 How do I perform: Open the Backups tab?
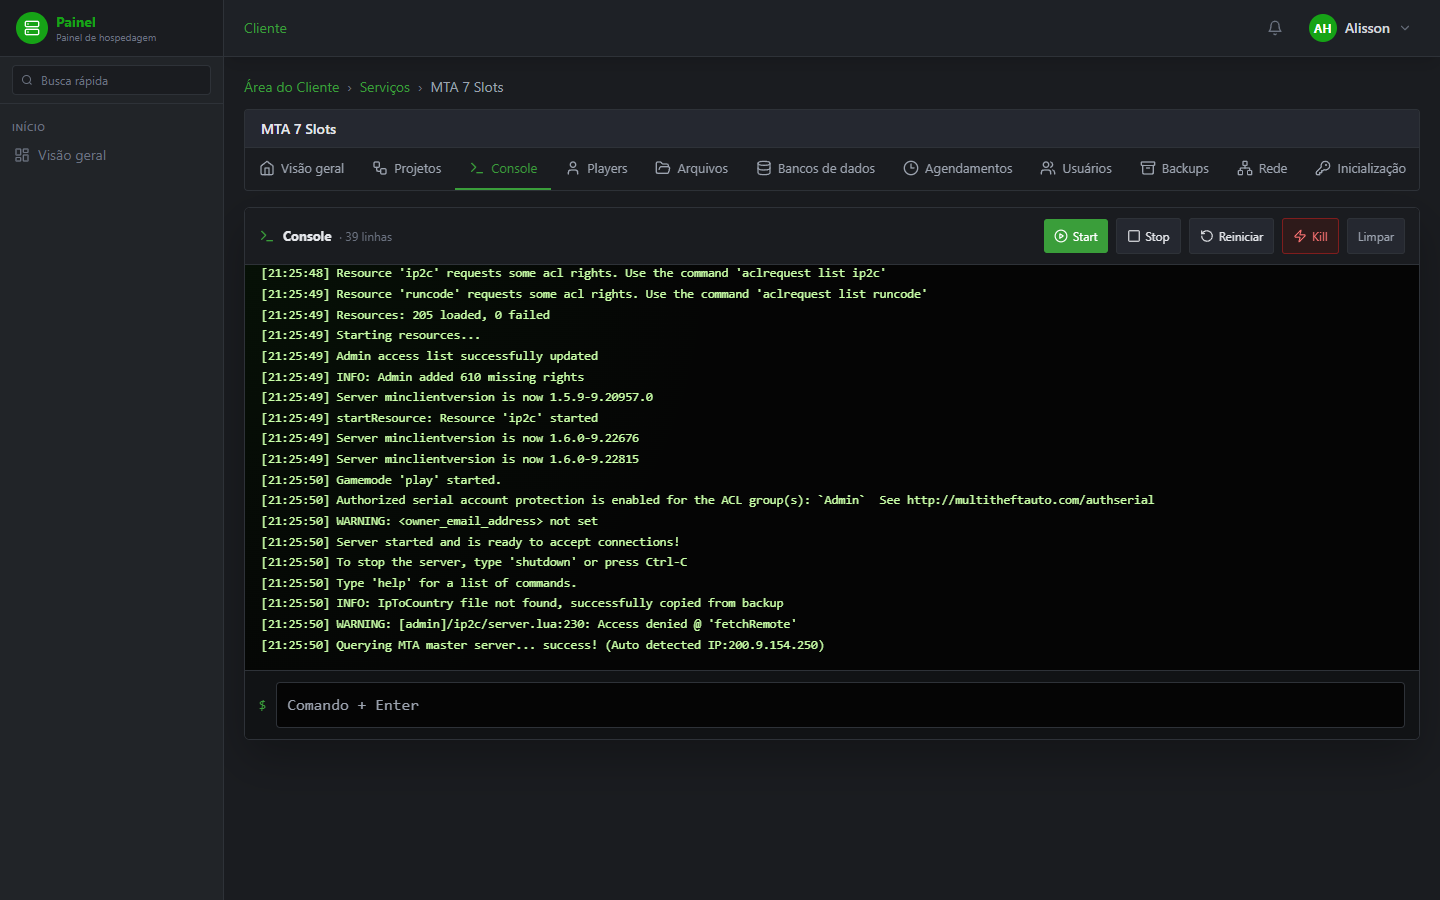coord(1175,168)
